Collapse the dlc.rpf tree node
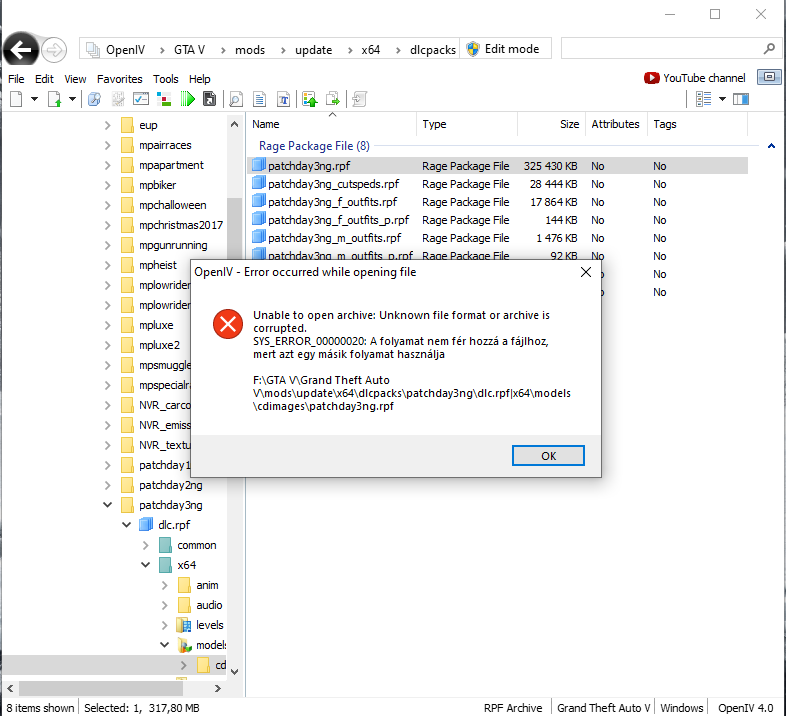Viewport: 786px width, 716px height. [126, 524]
